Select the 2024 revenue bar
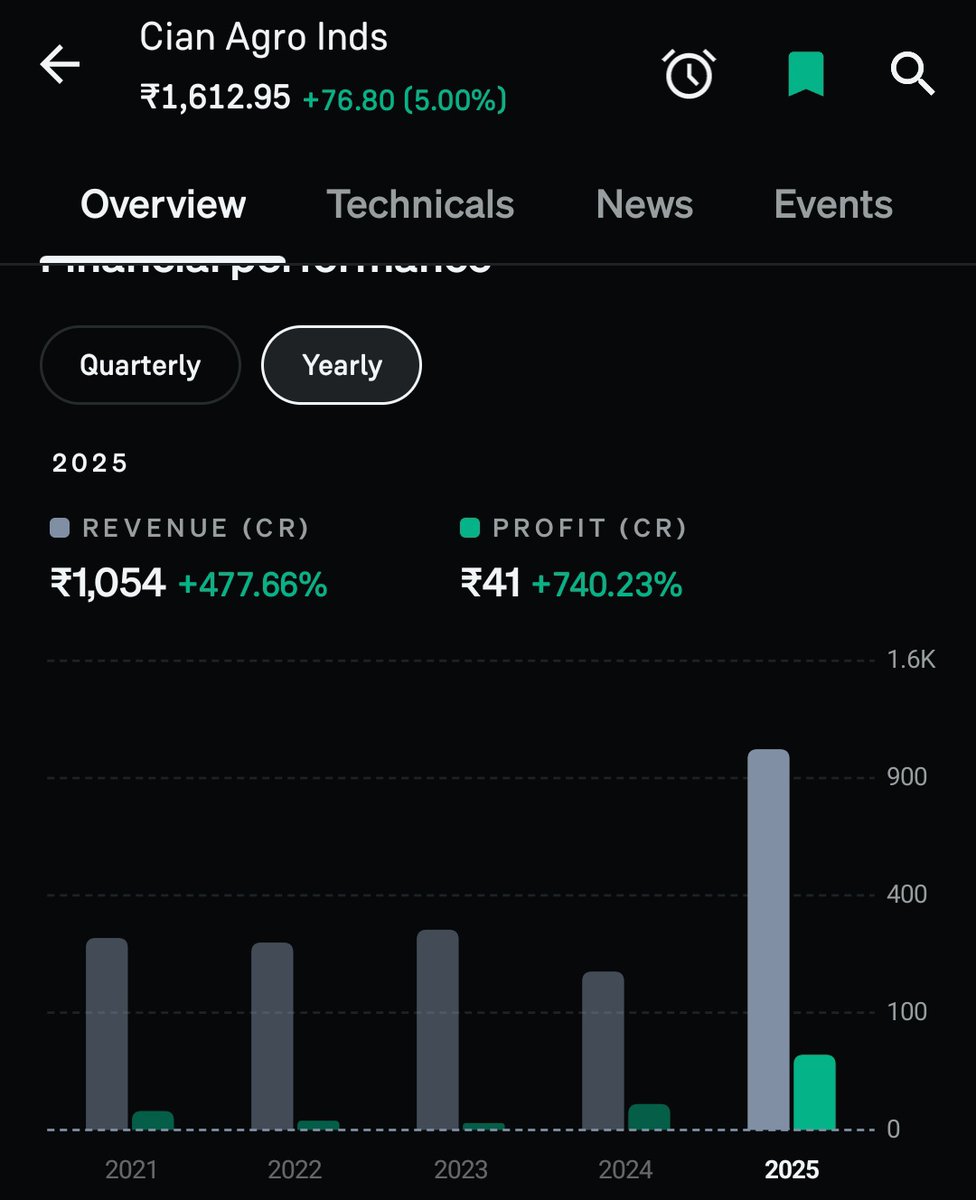Image resolution: width=976 pixels, height=1200 pixels. pos(603,1051)
